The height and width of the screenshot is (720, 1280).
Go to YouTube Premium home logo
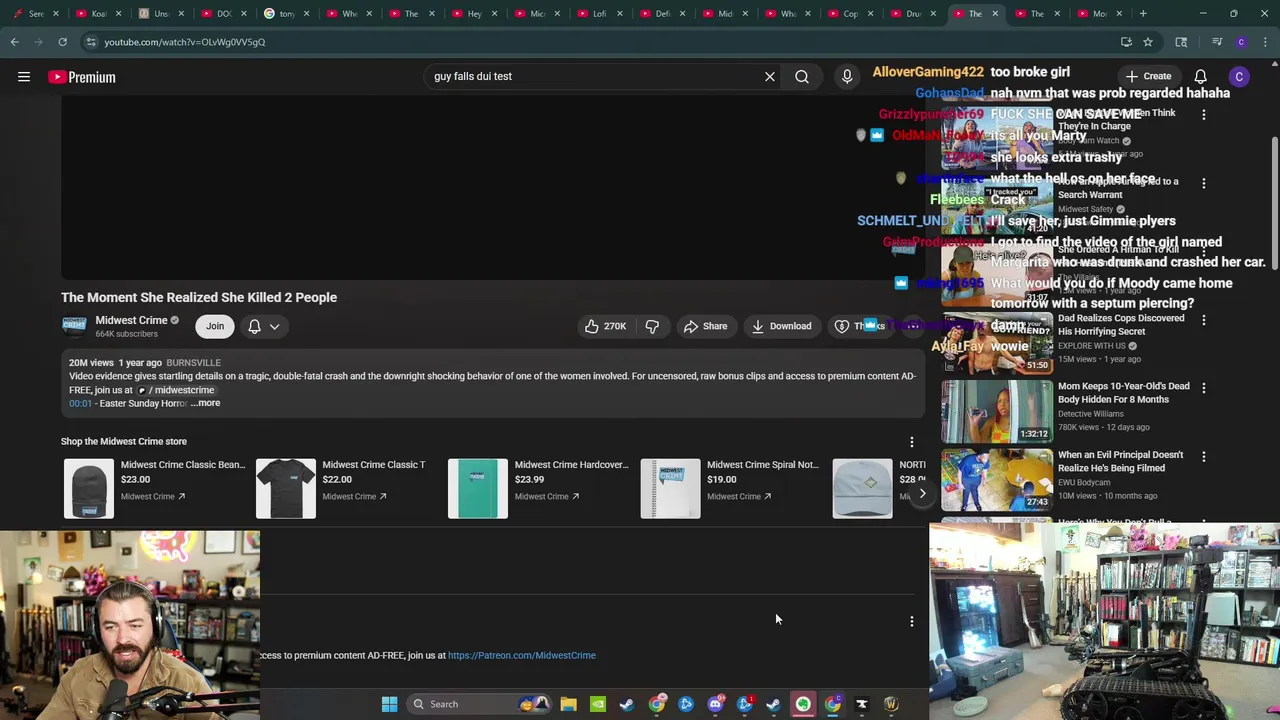82,77
